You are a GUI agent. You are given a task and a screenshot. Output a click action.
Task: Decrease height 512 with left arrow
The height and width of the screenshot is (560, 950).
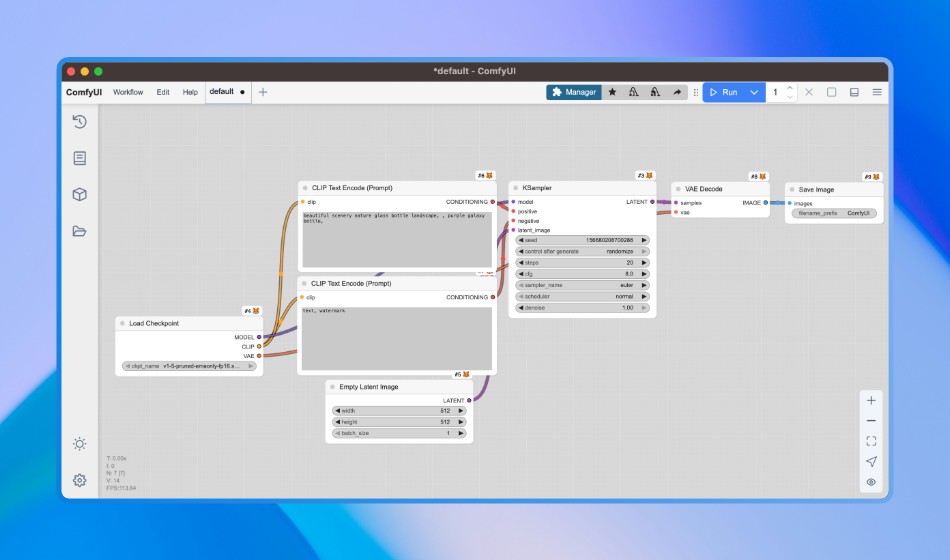[337, 422]
